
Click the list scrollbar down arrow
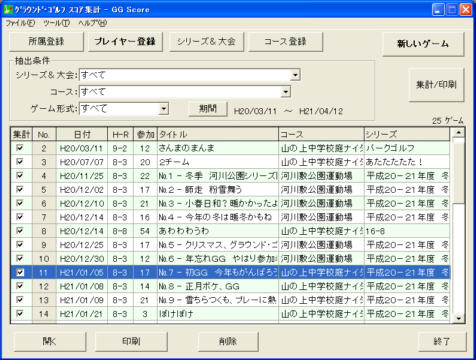click(459, 318)
